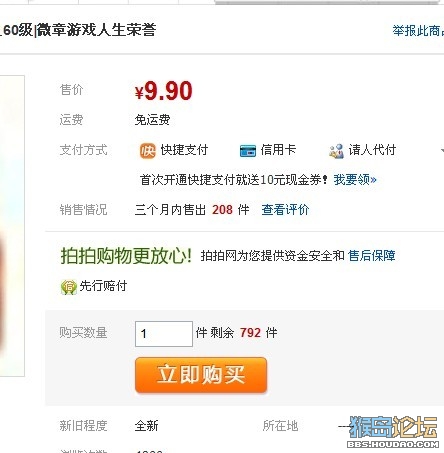Select 信用卡 payment option

click(x=278, y=150)
